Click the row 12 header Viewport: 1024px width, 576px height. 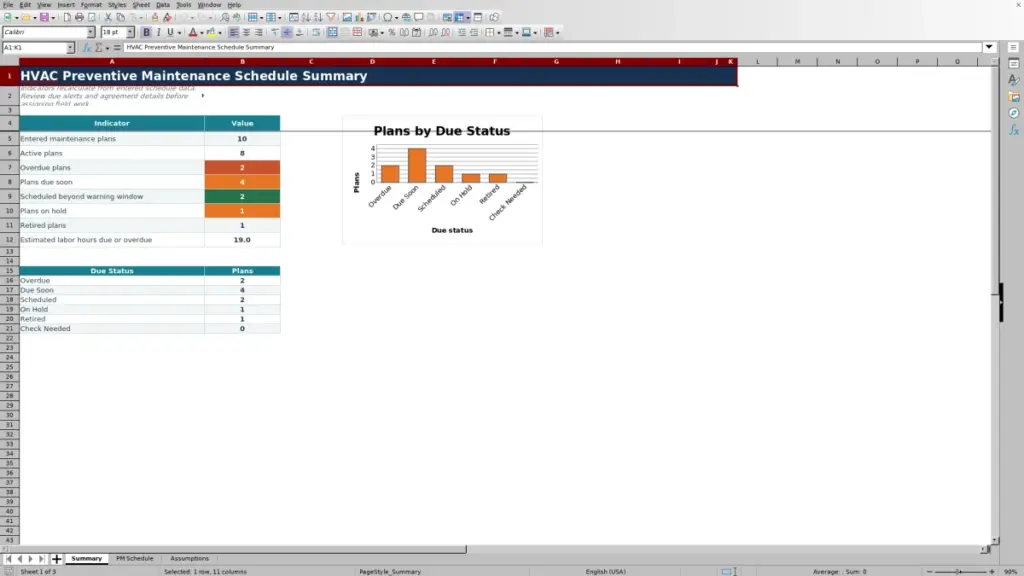[x=9, y=240]
